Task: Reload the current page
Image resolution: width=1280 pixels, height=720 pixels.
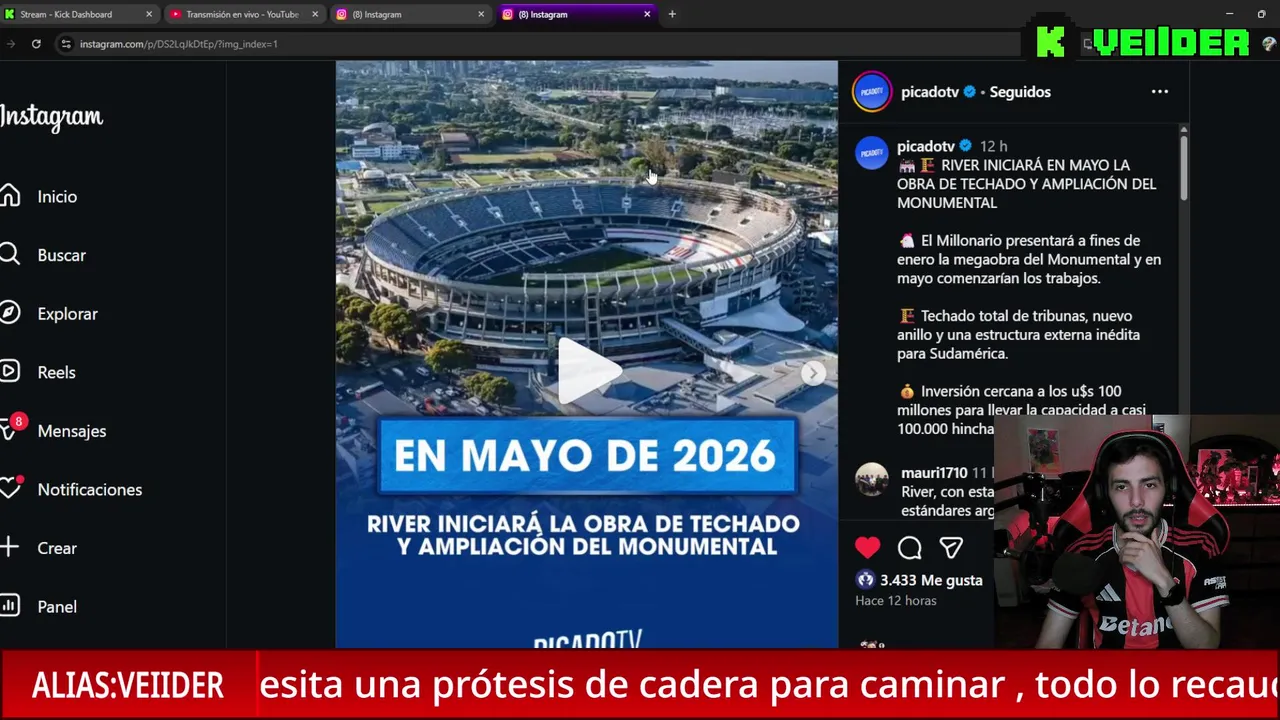Action: [x=36, y=44]
